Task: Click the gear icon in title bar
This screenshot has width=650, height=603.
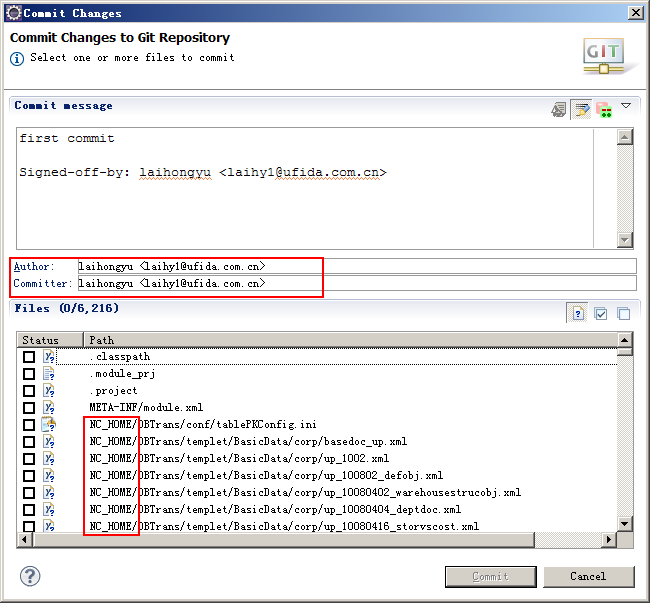Action: [x=14, y=13]
